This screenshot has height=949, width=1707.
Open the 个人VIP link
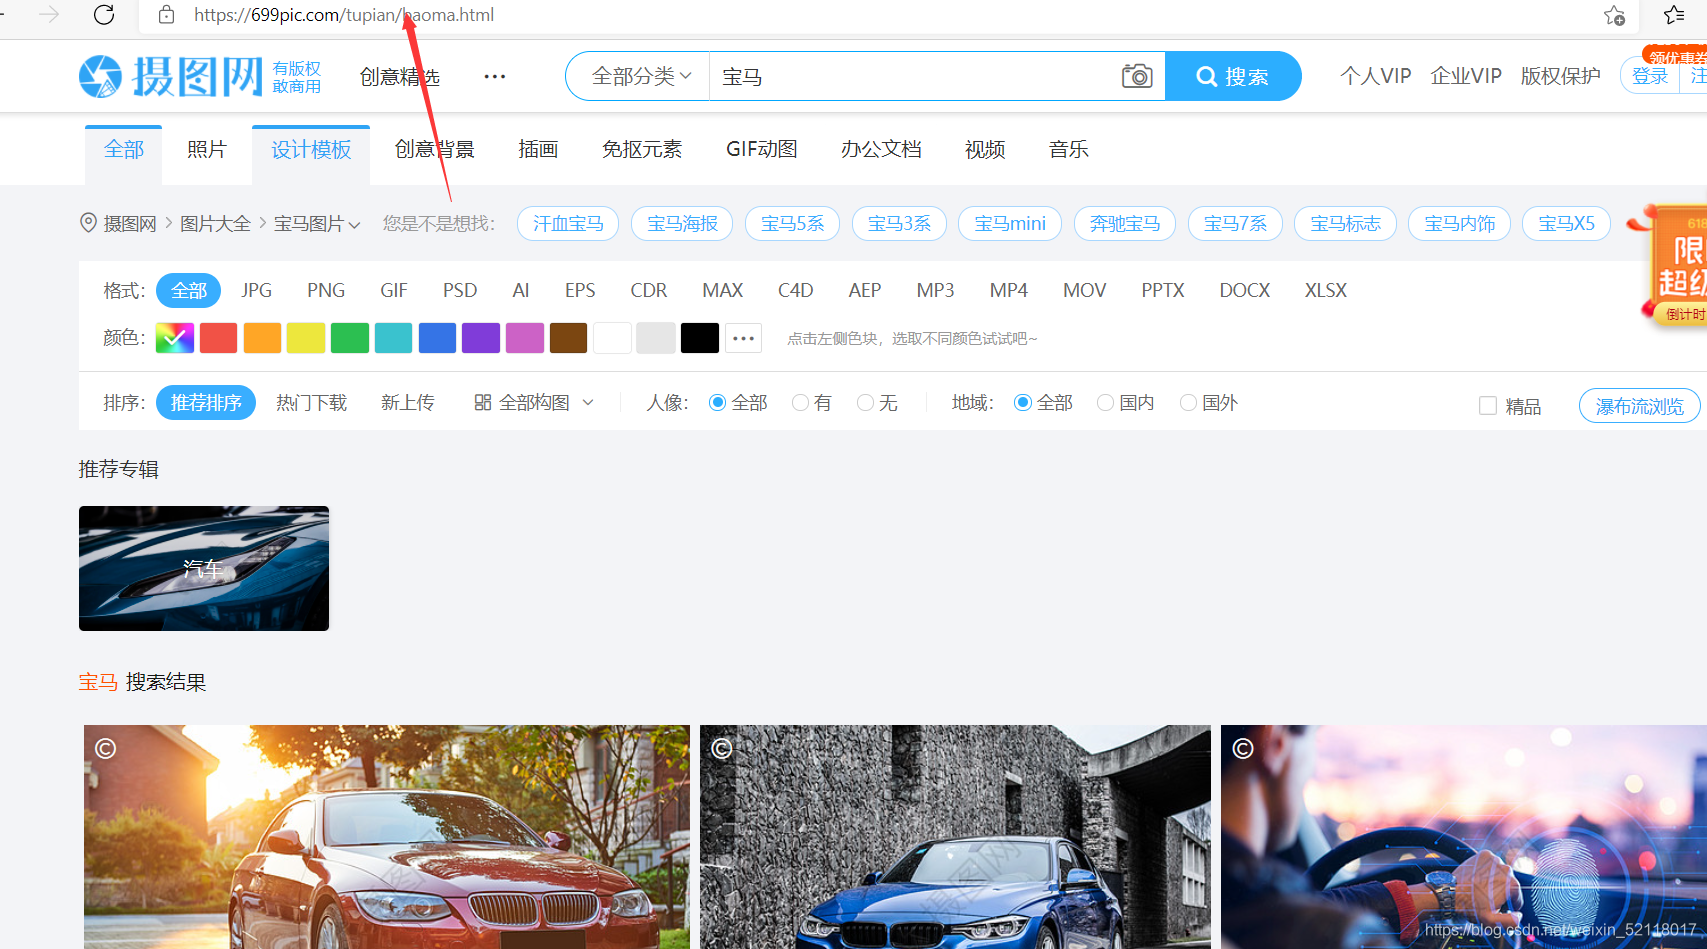[1376, 76]
